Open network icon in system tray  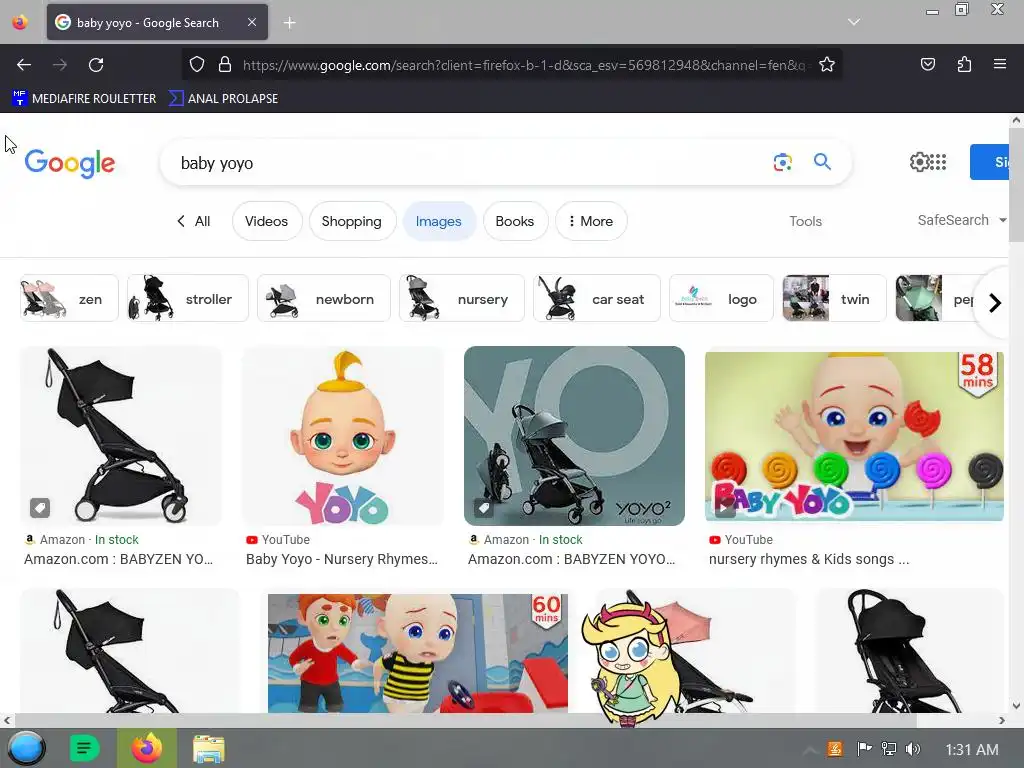click(888, 749)
